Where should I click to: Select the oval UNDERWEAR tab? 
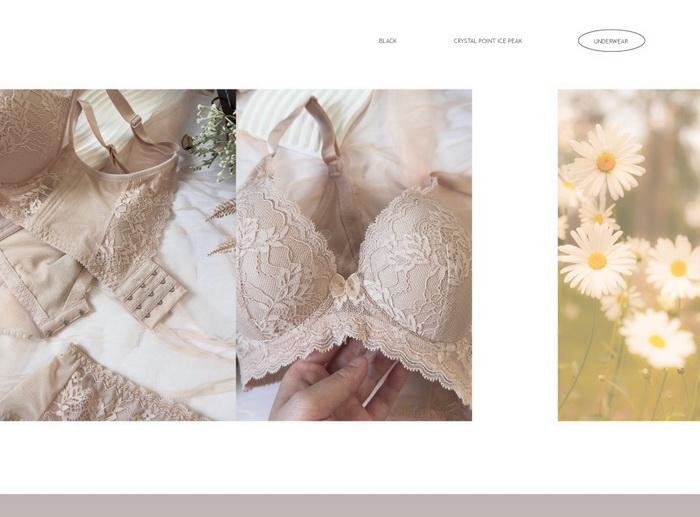(611, 41)
